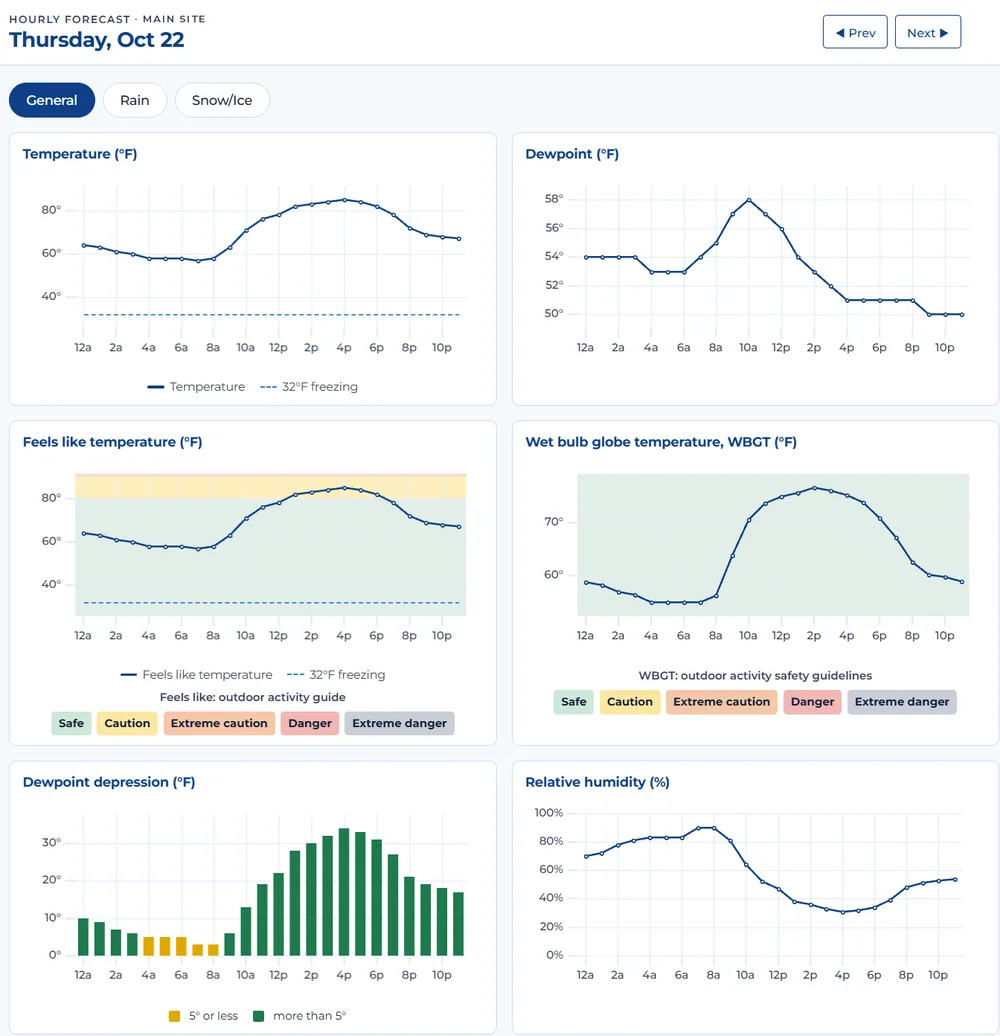Click the 12a bar in Dewpoint depression chart
Viewport: 1000px width, 1036px height.
coord(83,937)
